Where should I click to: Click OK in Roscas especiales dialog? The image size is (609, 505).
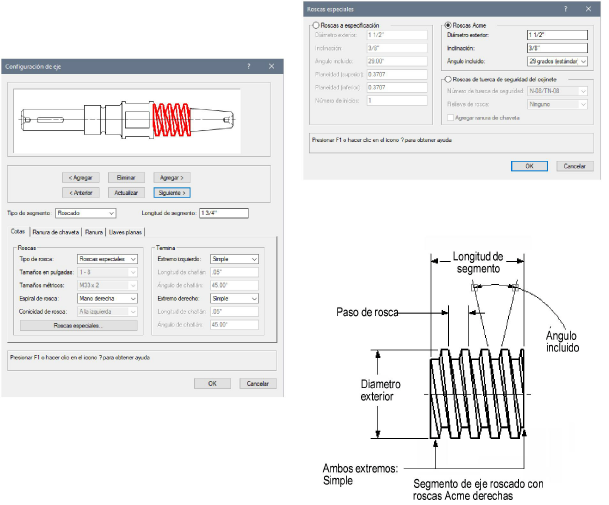click(x=529, y=166)
